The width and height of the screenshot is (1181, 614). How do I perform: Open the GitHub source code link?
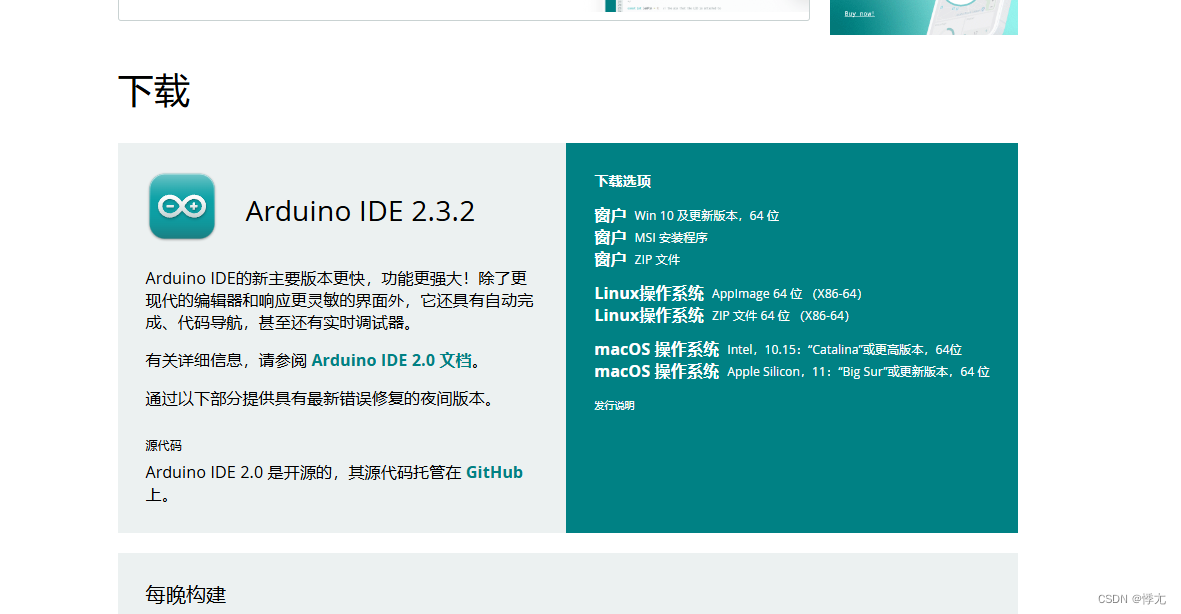click(494, 472)
